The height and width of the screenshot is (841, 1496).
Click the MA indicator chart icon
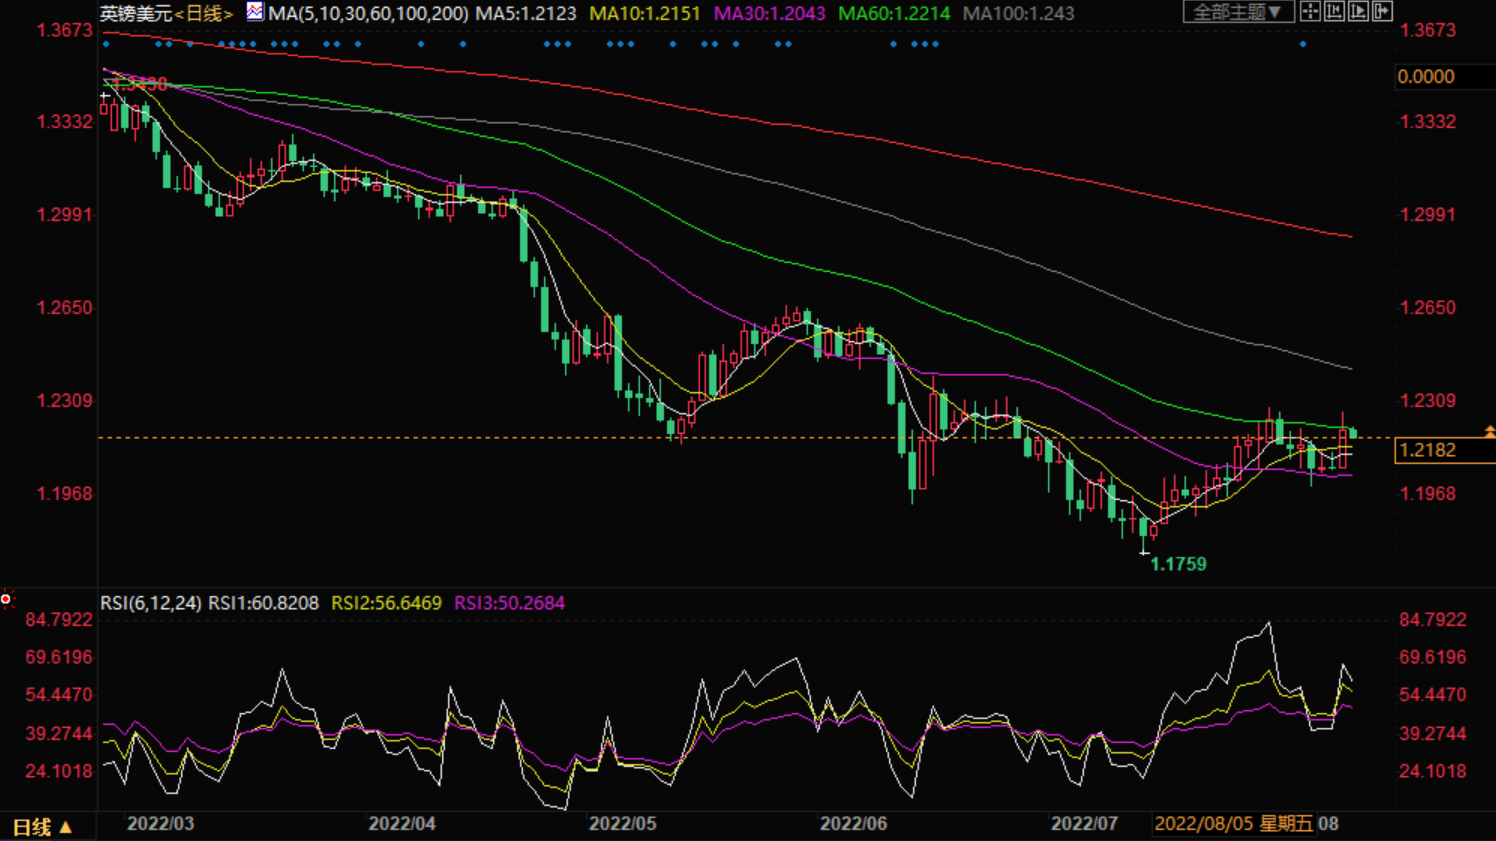click(x=255, y=12)
